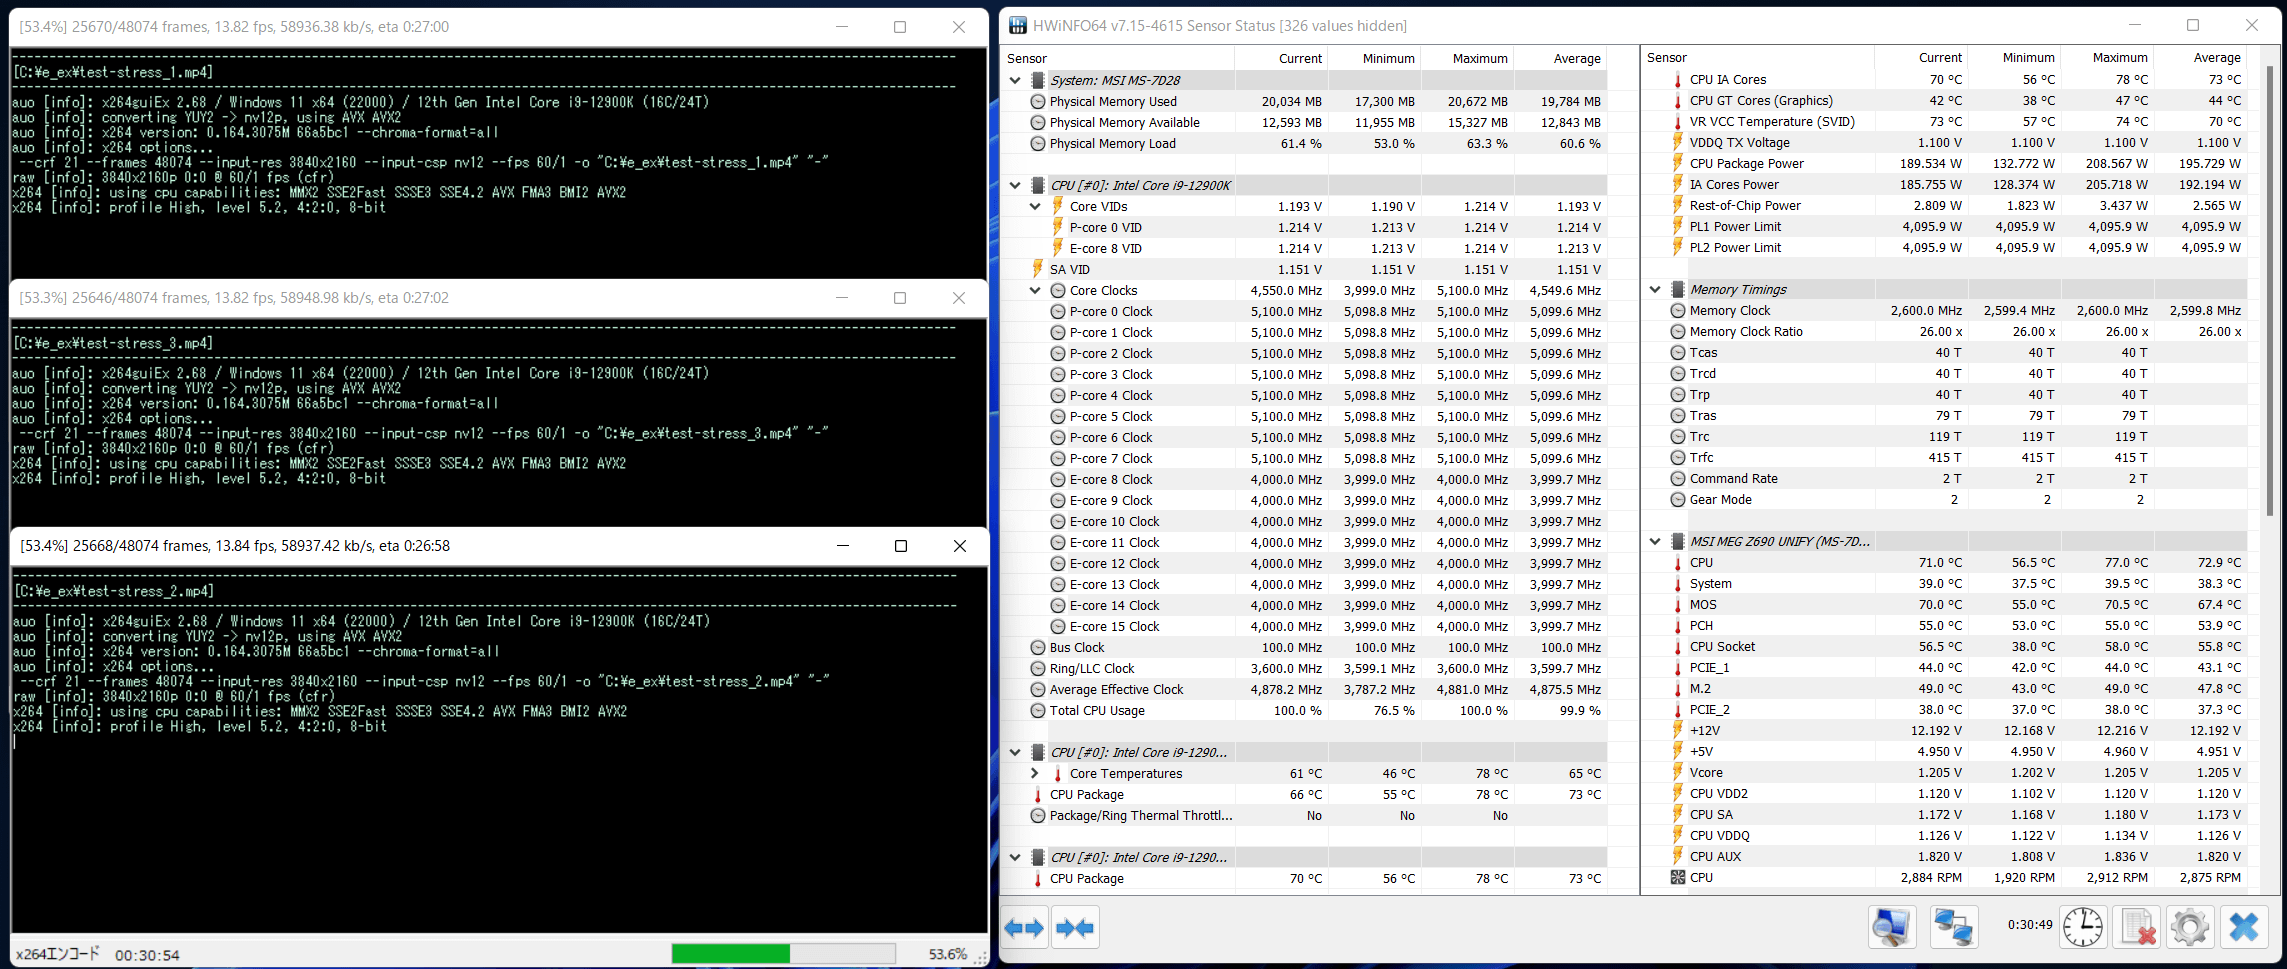2287x969 pixels.
Task: Select the Memory Clock Ratio row
Action: [x=1945, y=332]
